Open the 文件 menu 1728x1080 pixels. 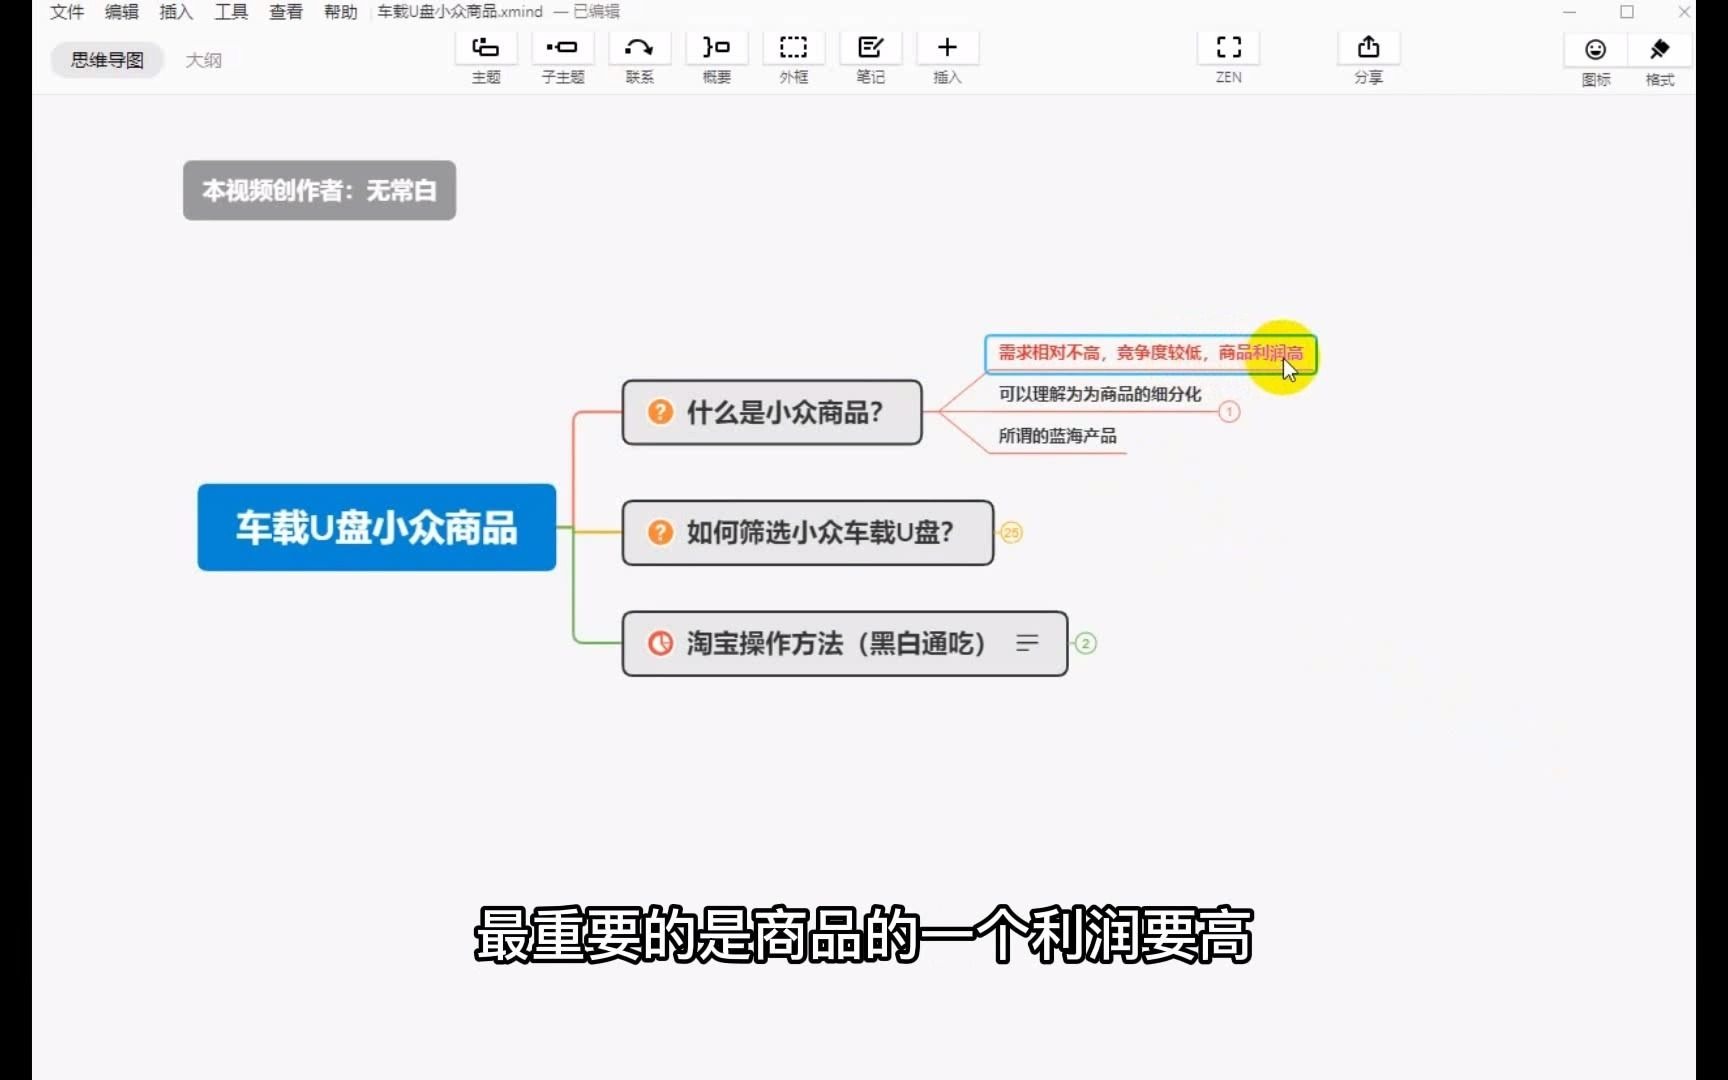67,12
